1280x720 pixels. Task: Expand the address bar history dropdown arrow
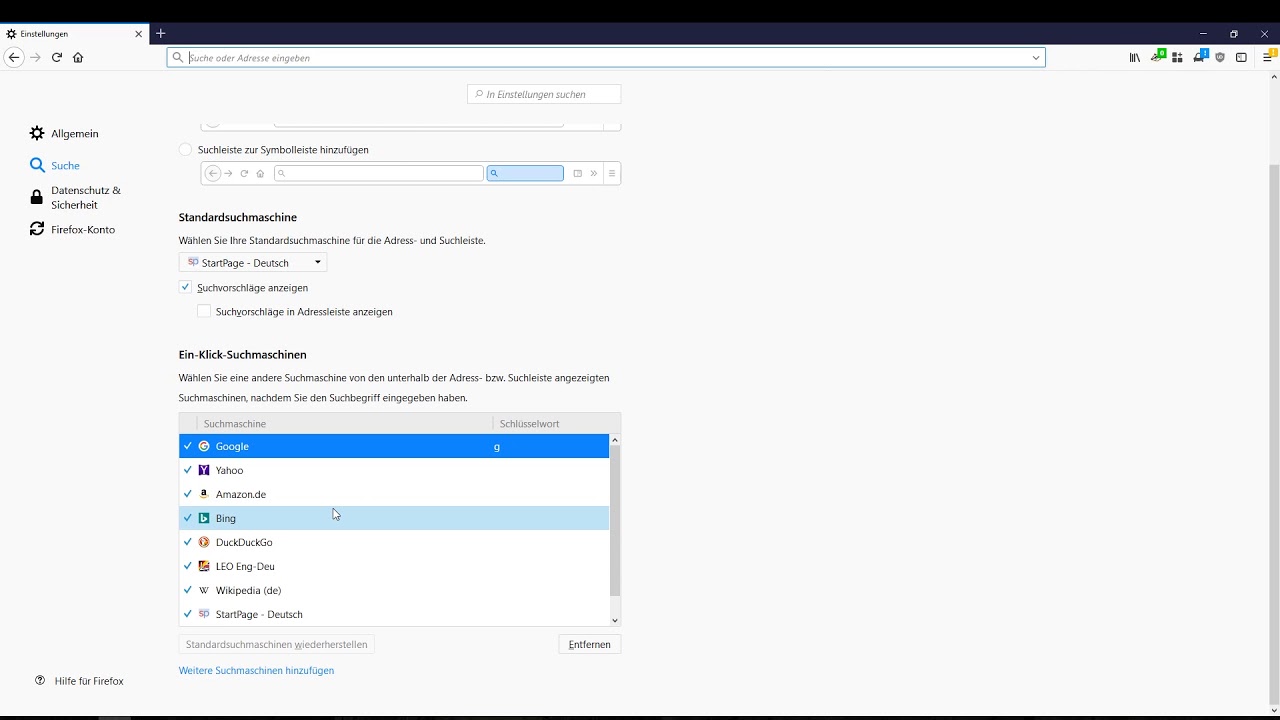[1036, 58]
